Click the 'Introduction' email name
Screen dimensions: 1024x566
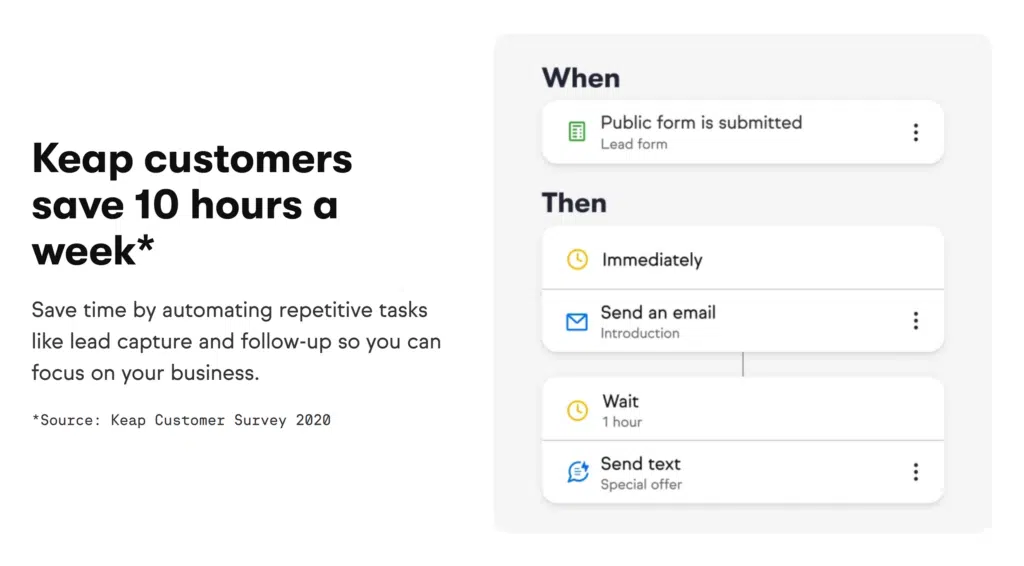click(639, 334)
